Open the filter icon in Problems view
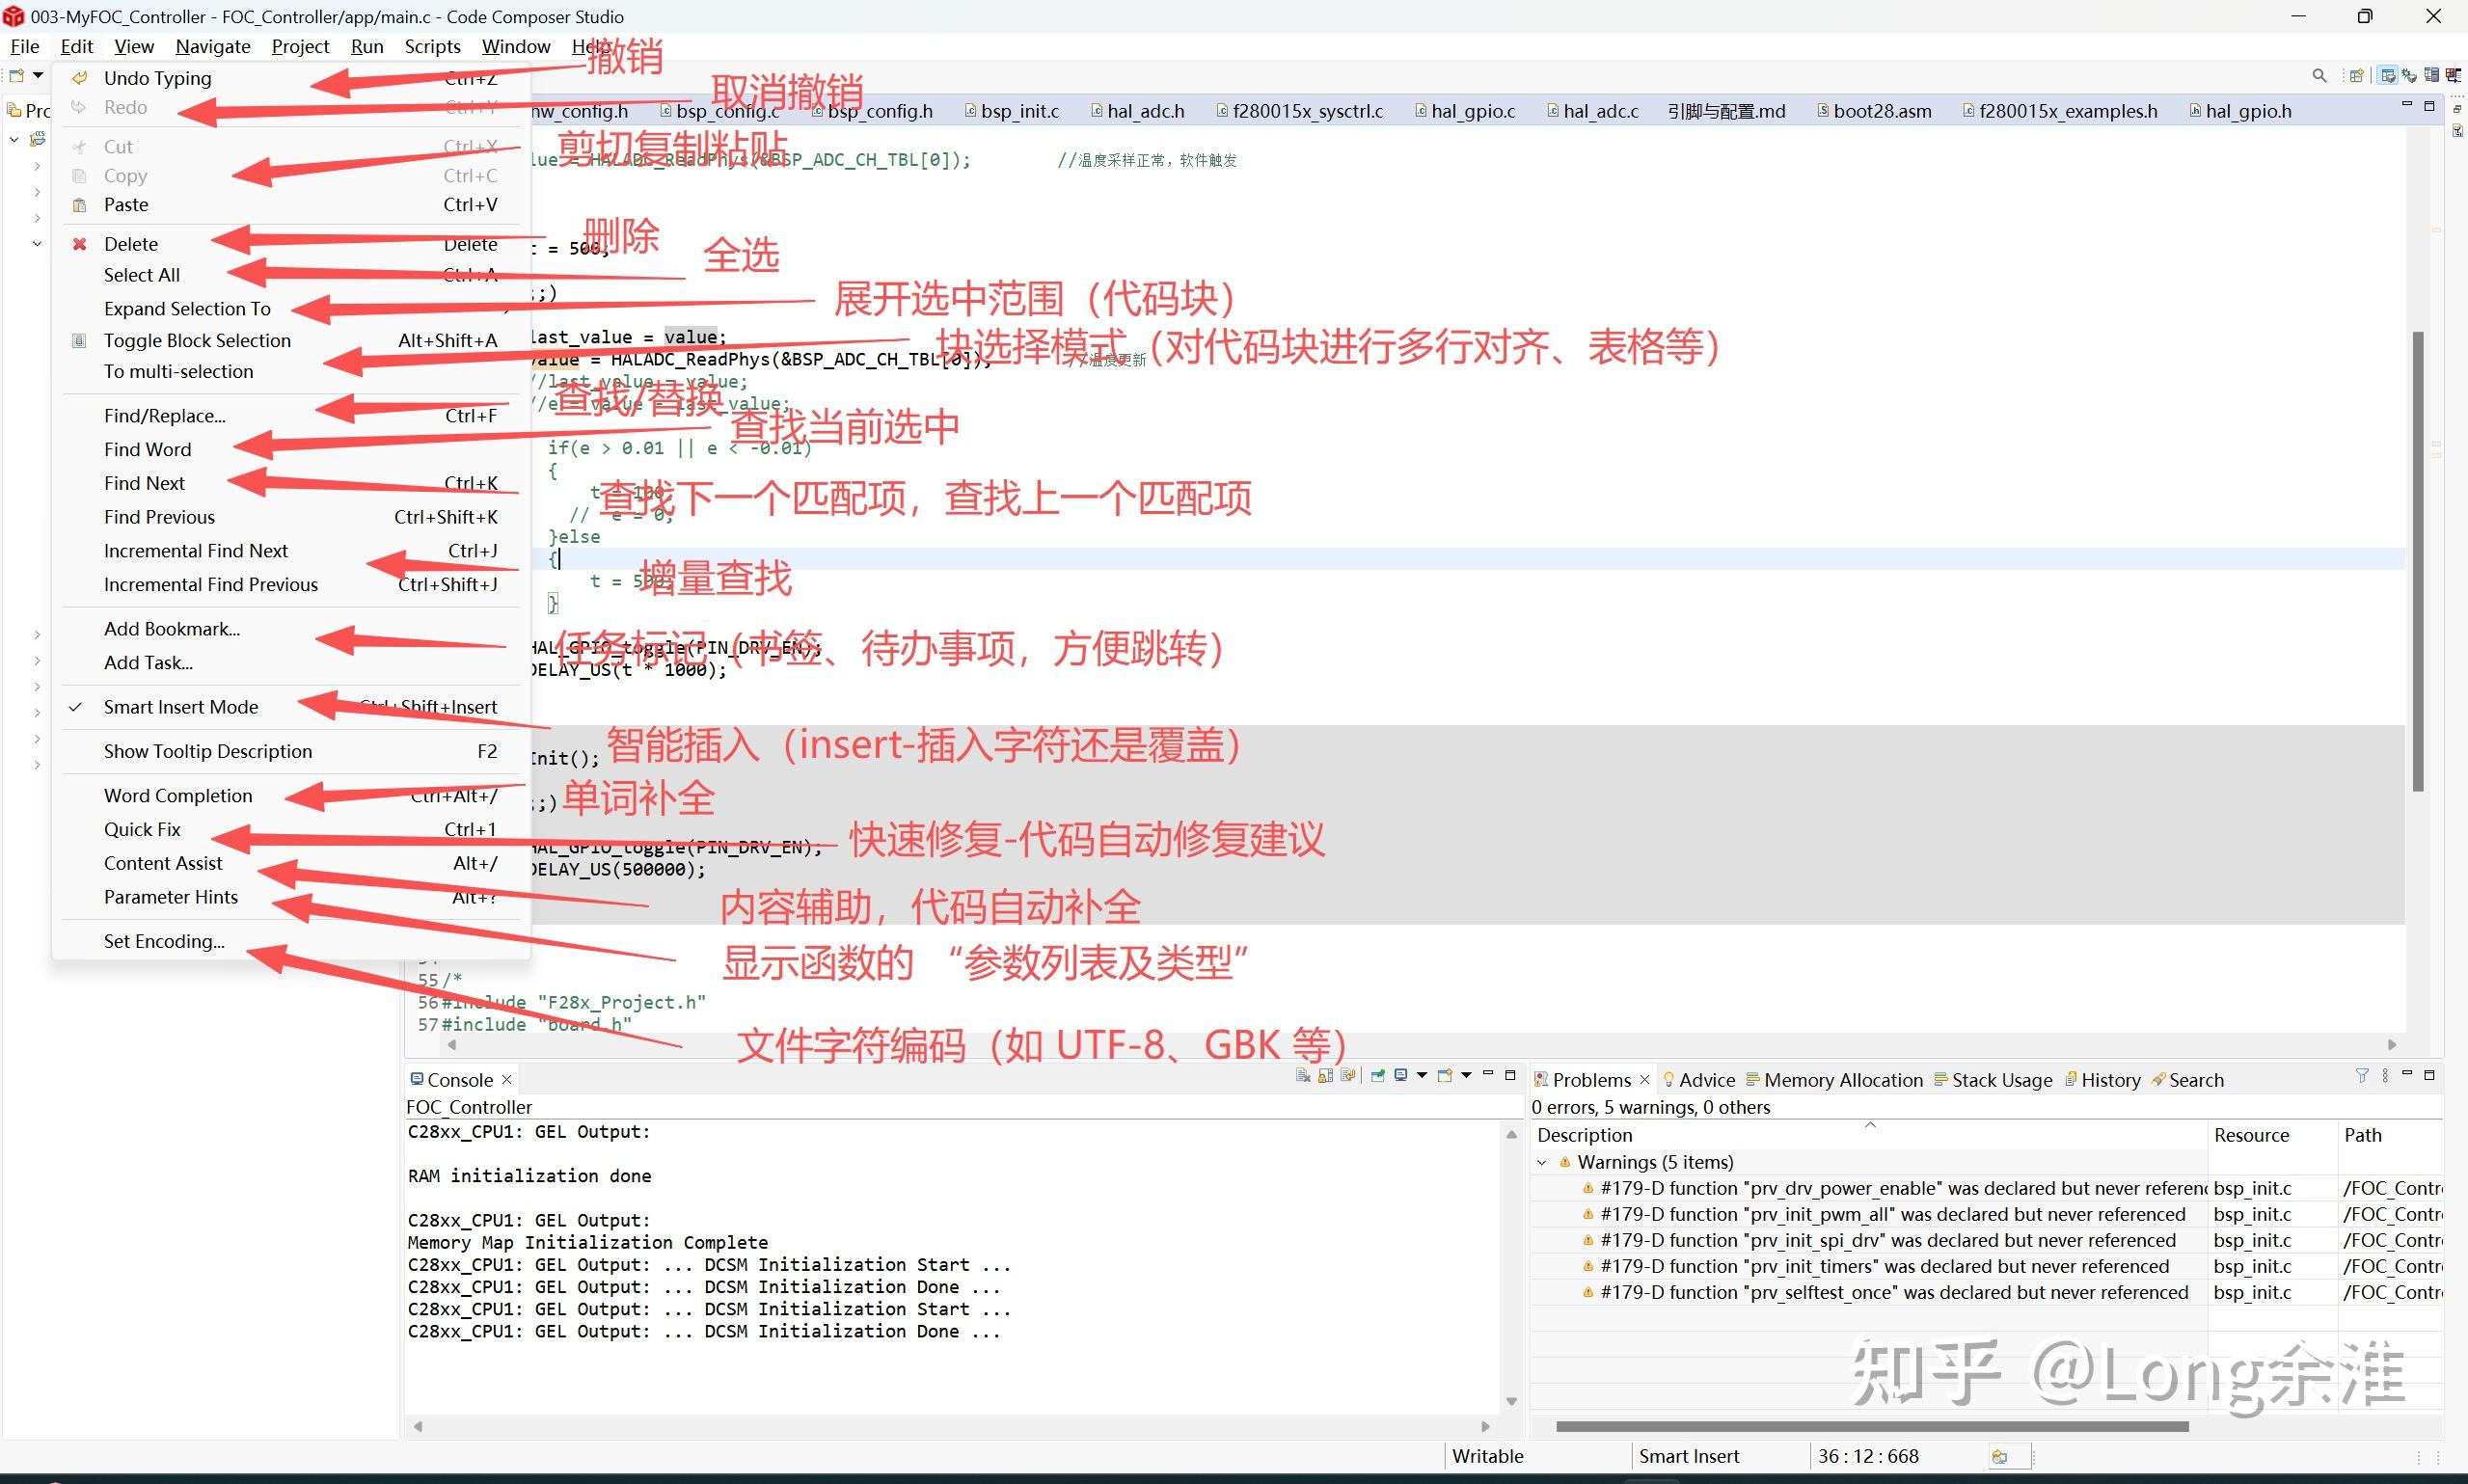Screen dimensions: 2468x1484 tap(2363, 1077)
